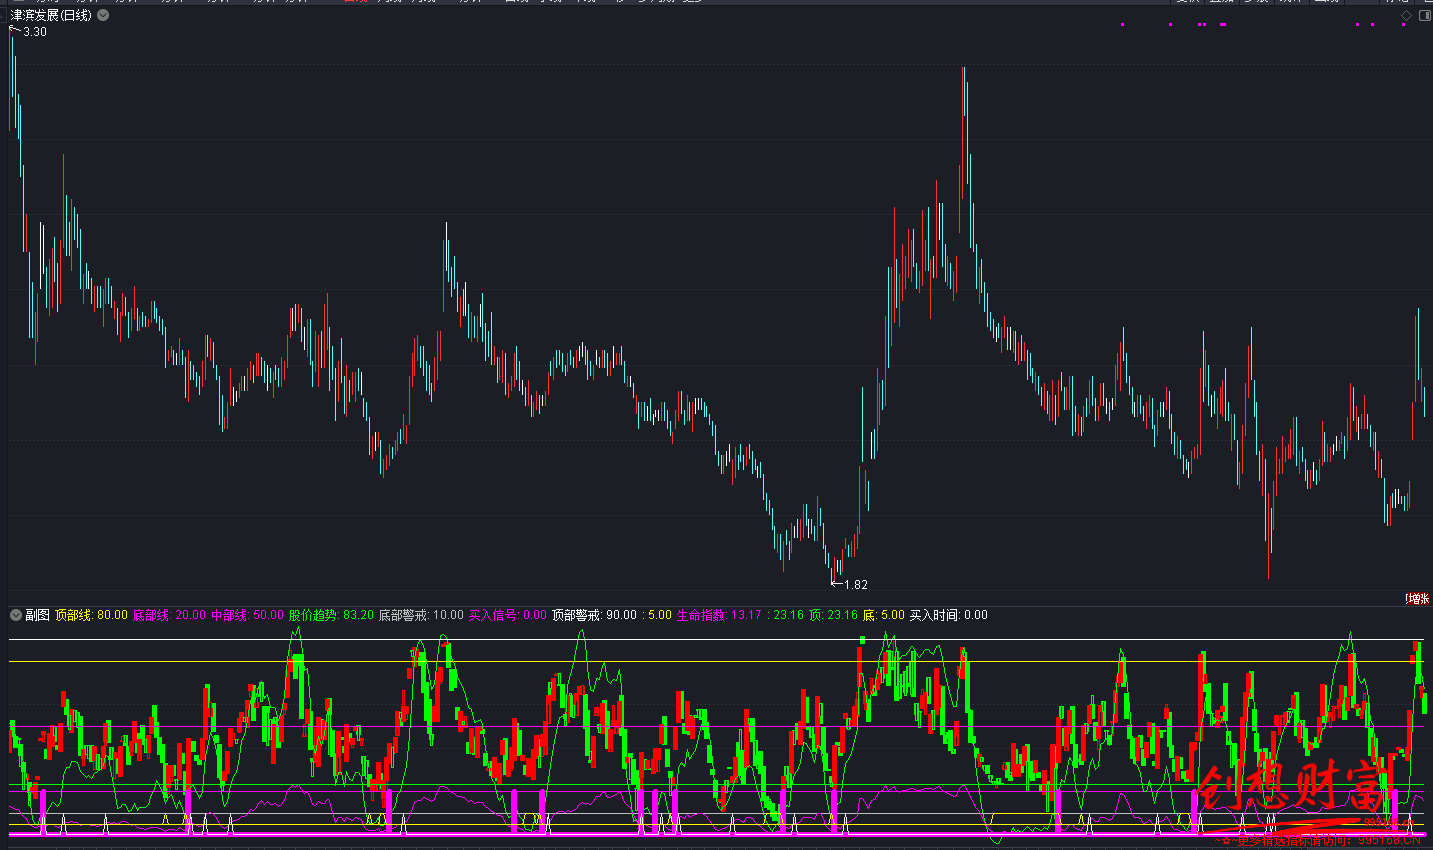Select the 买入信号: 0.00 indicator value

(x=508, y=615)
